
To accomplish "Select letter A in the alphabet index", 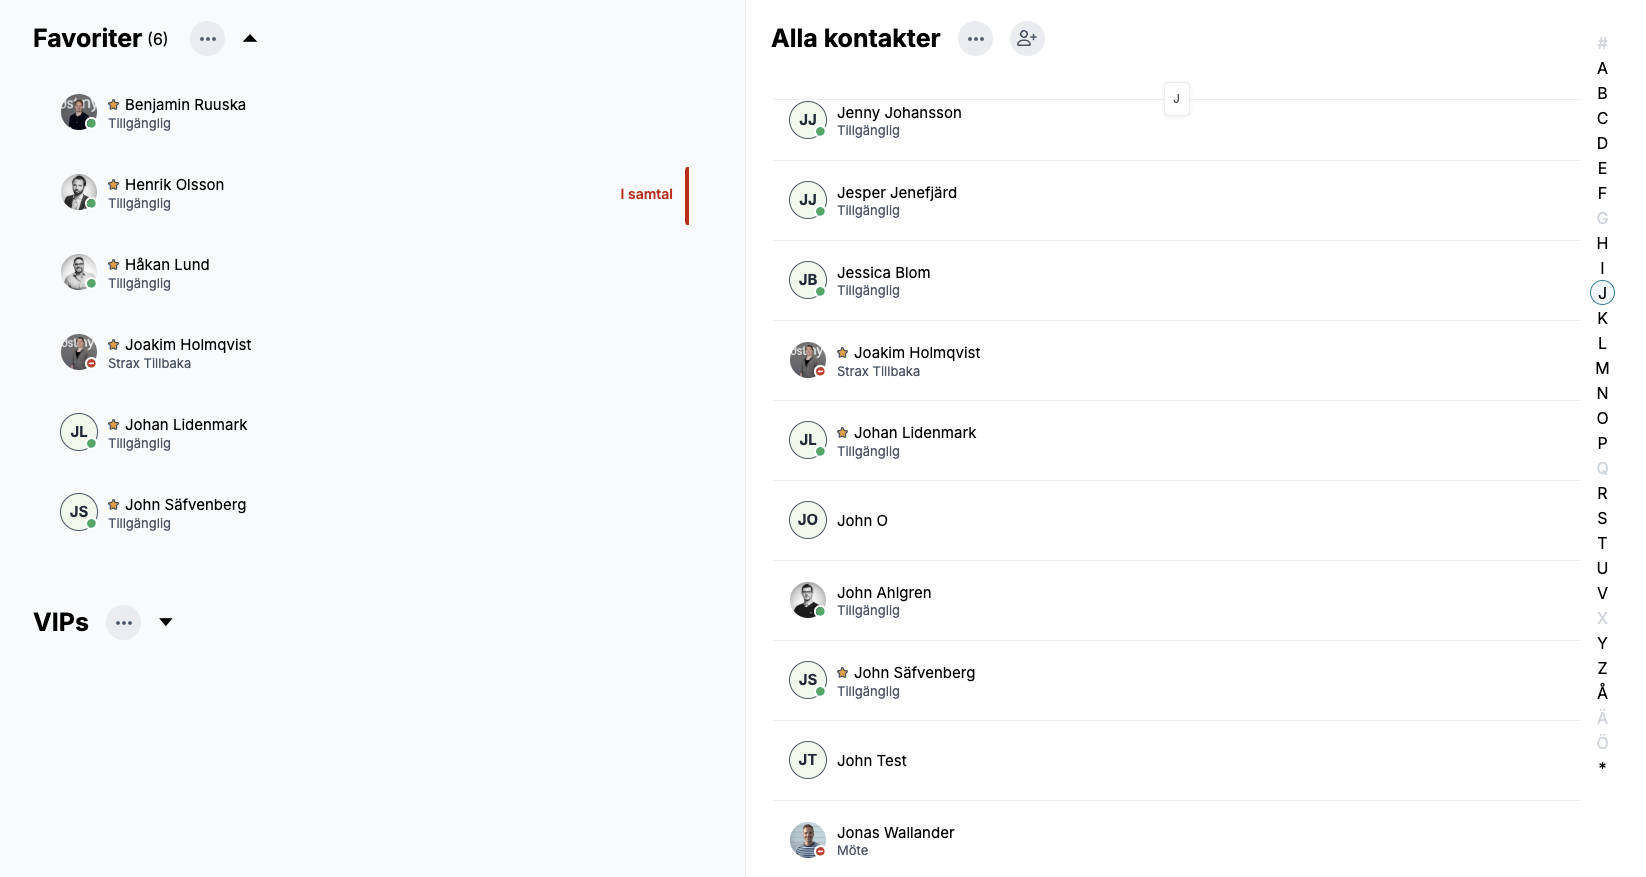I will click(x=1602, y=68).
